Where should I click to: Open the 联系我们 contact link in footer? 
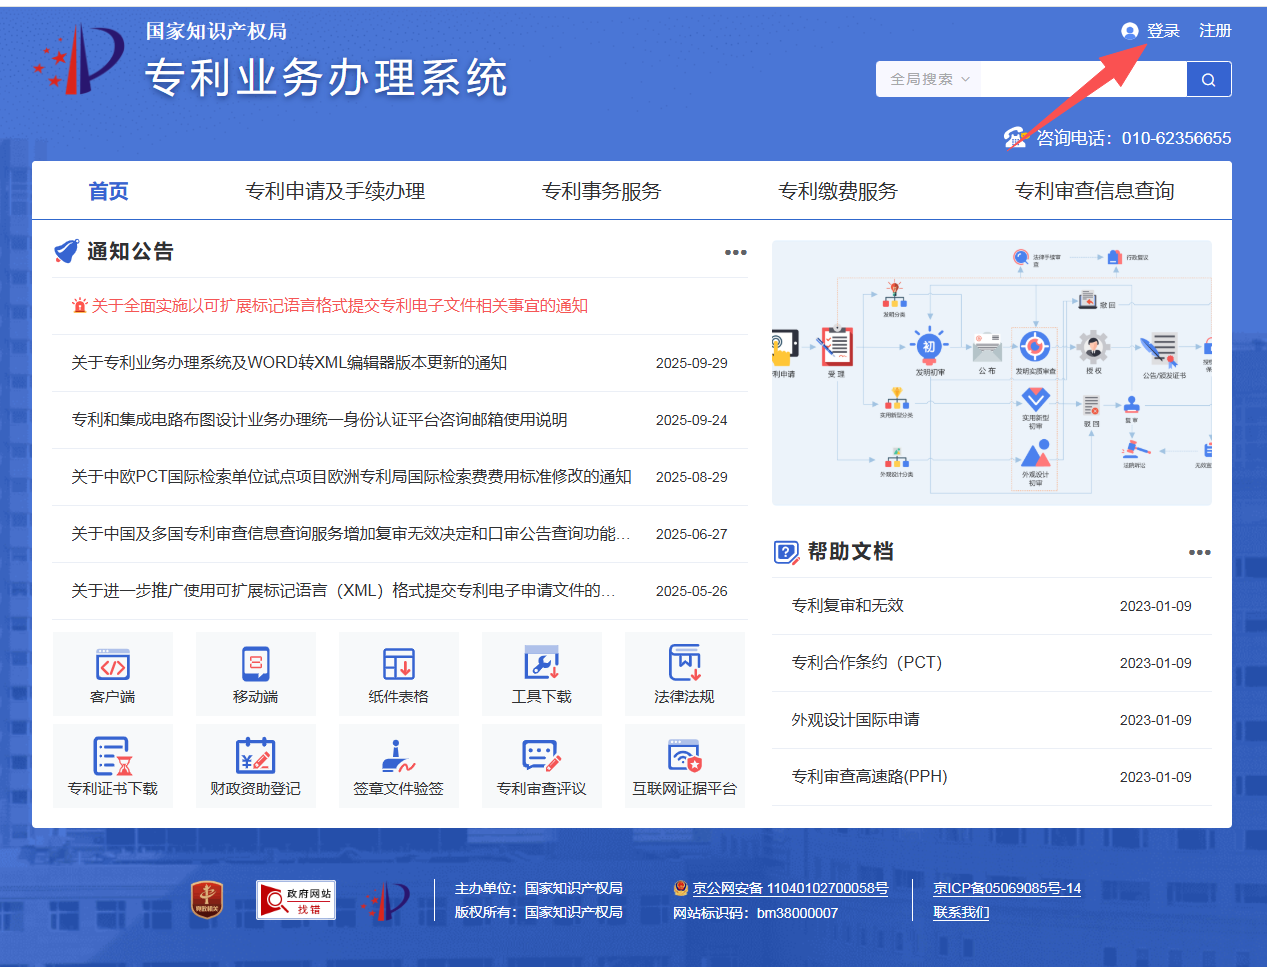(x=961, y=912)
